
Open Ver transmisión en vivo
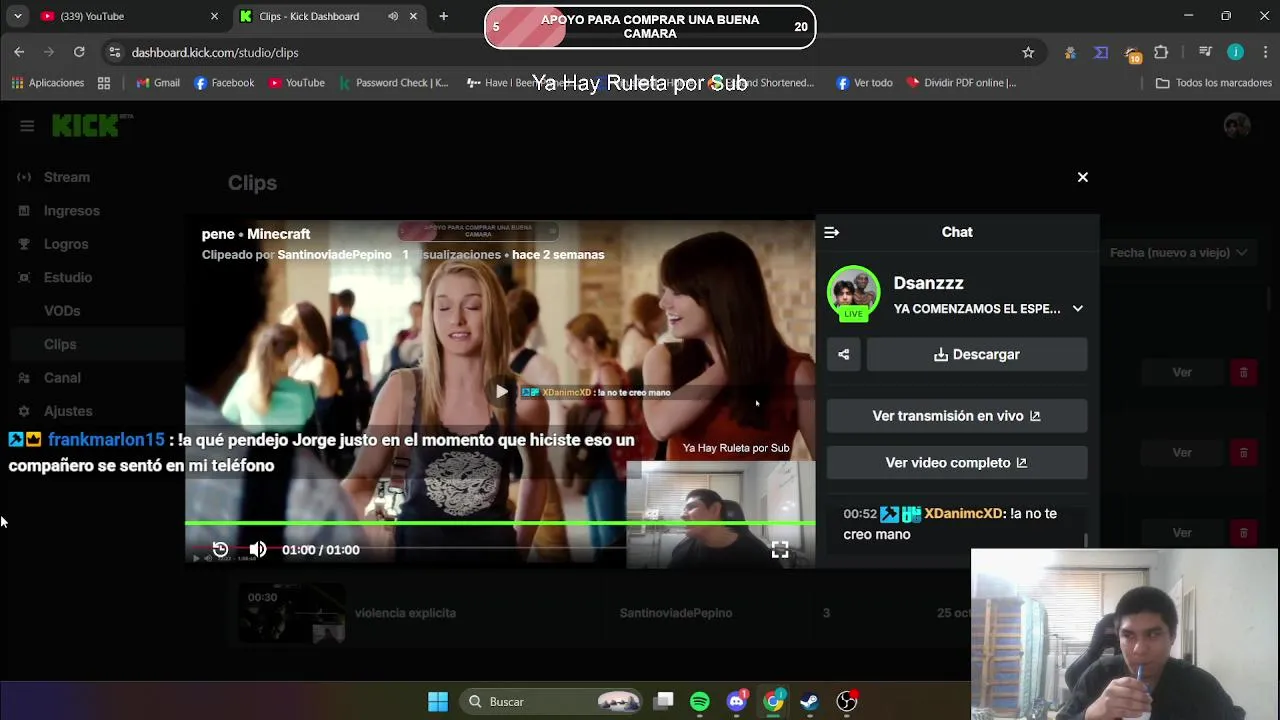point(956,416)
